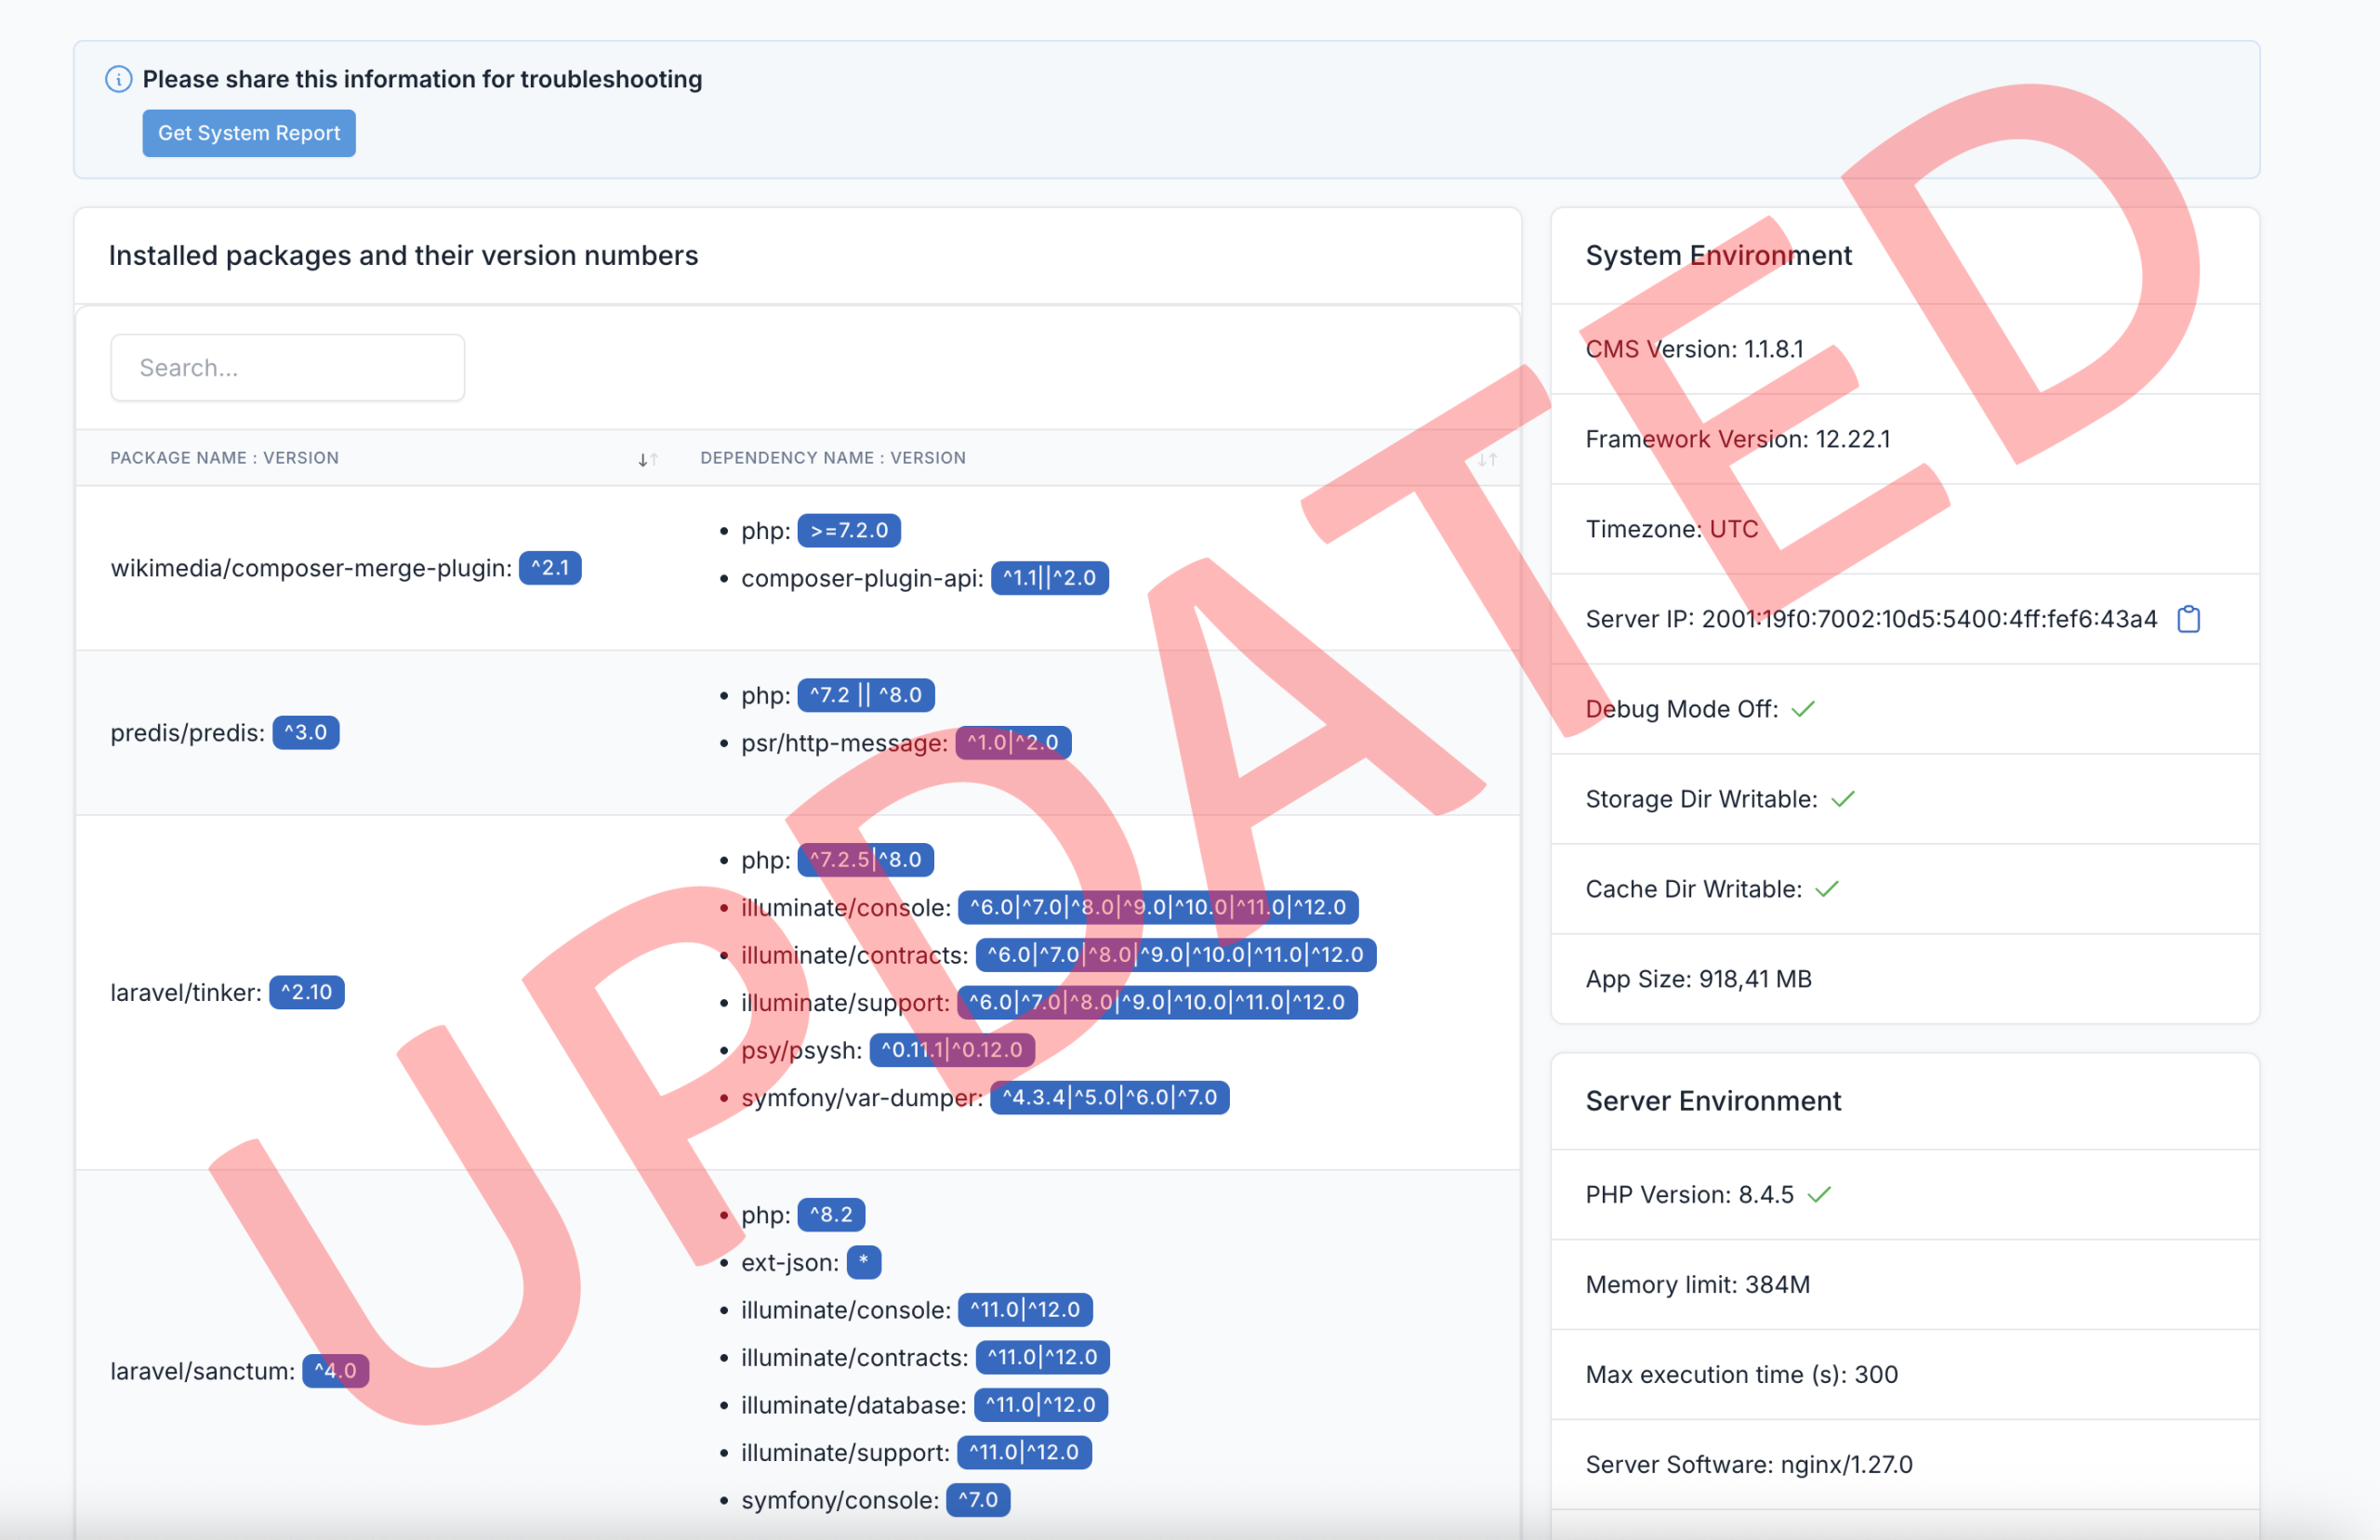
Task: Click the ^3.0 version badge
Action: click(x=306, y=733)
